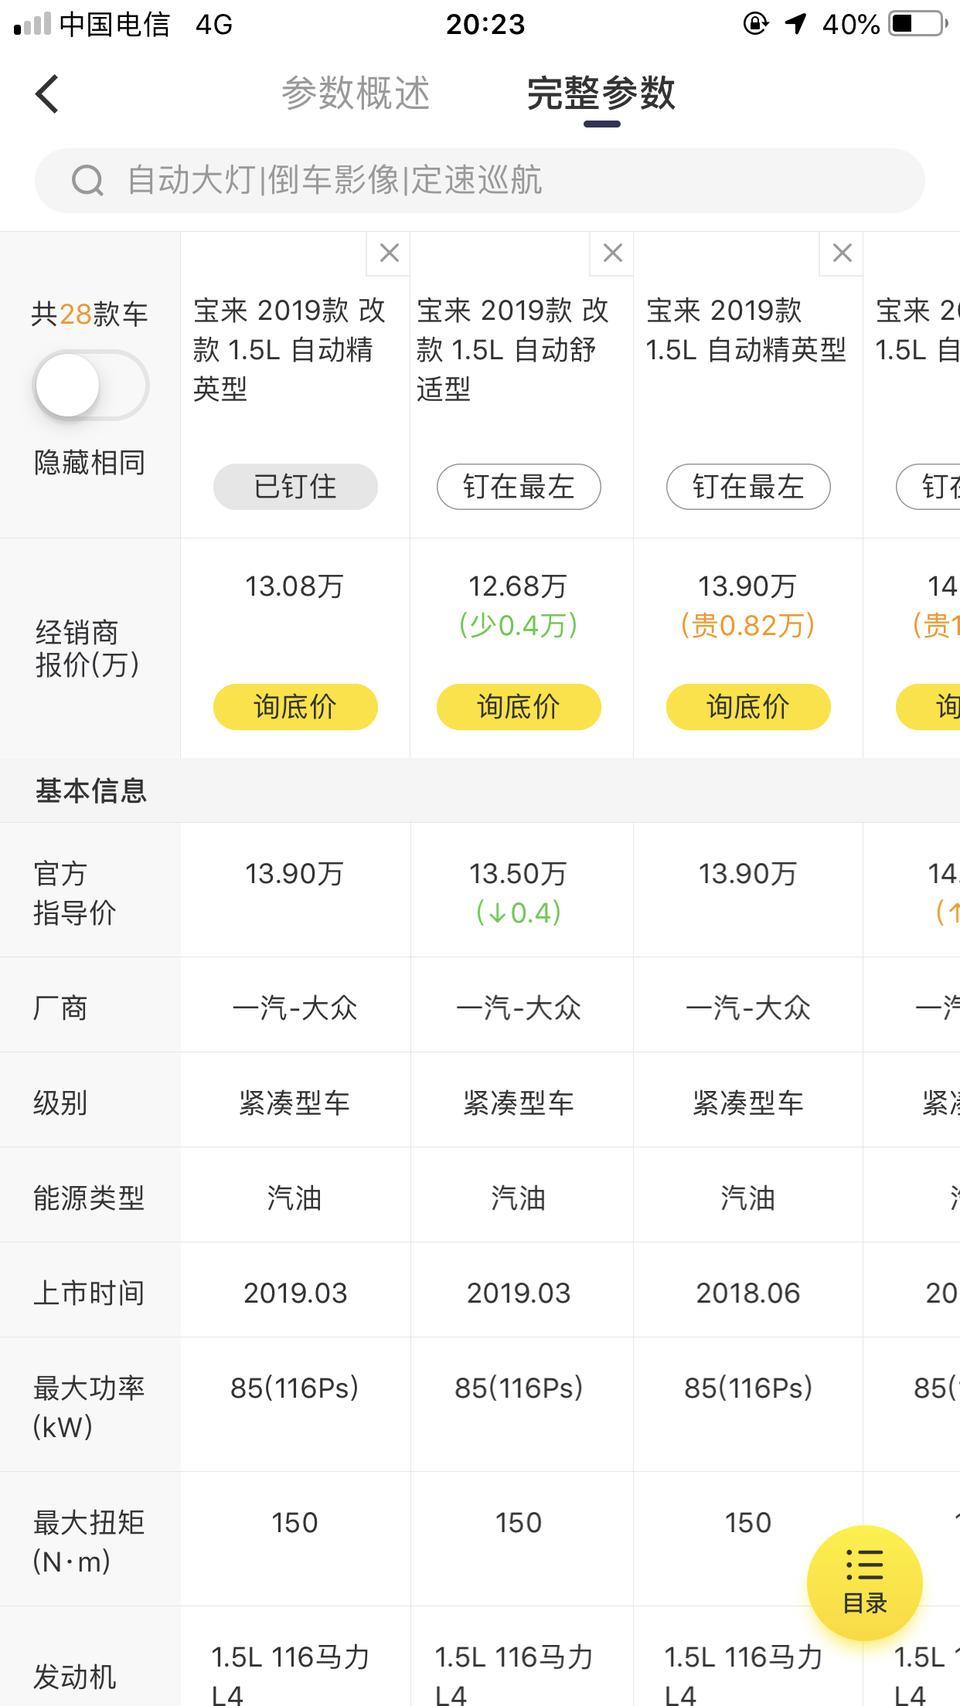Viewport: 960px width, 1706px height.
Task: Tap the 共28款车 count label
Action: pyautogui.click(x=90, y=314)
